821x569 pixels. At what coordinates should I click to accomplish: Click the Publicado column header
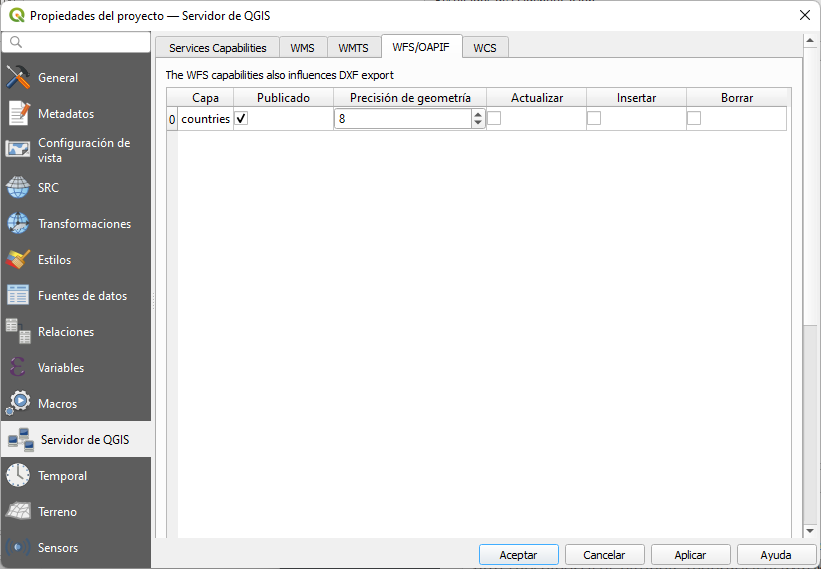[x=283, y=98]
